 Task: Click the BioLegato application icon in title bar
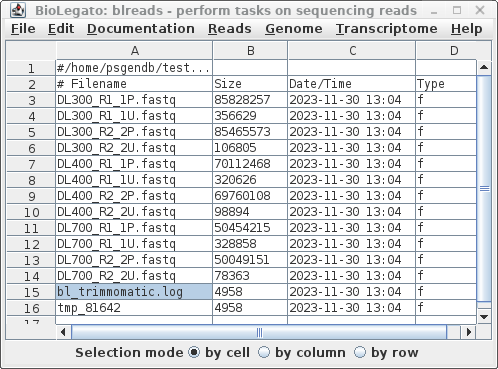point(18,10)
